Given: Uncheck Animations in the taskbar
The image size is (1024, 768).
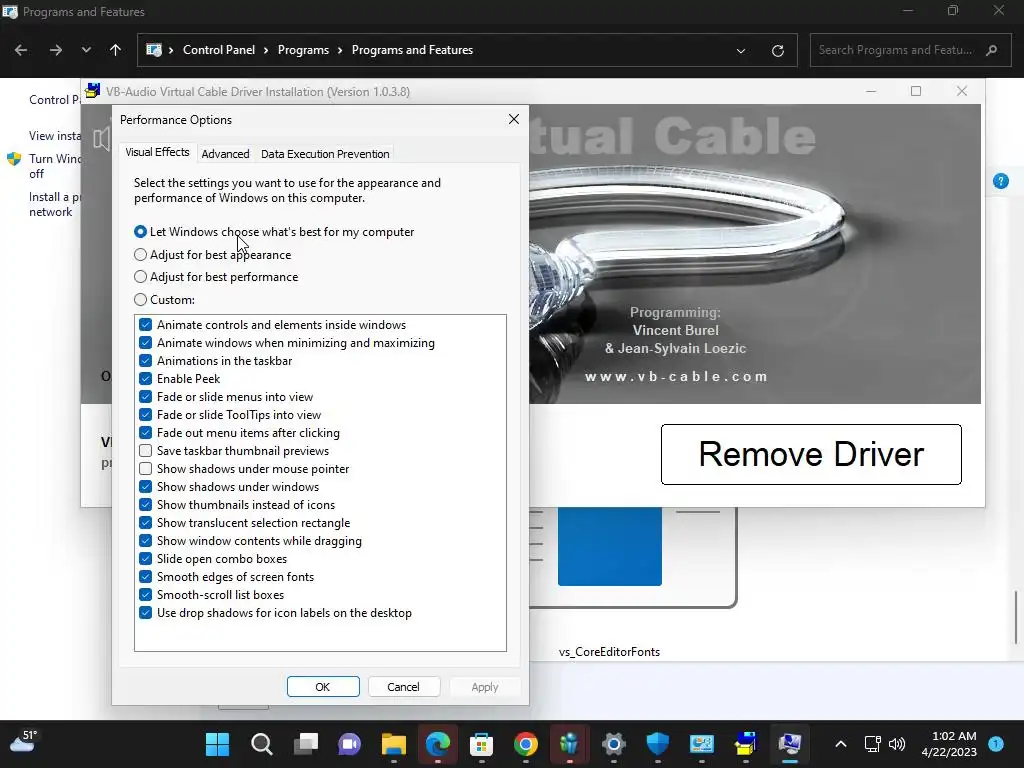Looking at the screenshot, I should pyautogui.click(x=146, y=360).
